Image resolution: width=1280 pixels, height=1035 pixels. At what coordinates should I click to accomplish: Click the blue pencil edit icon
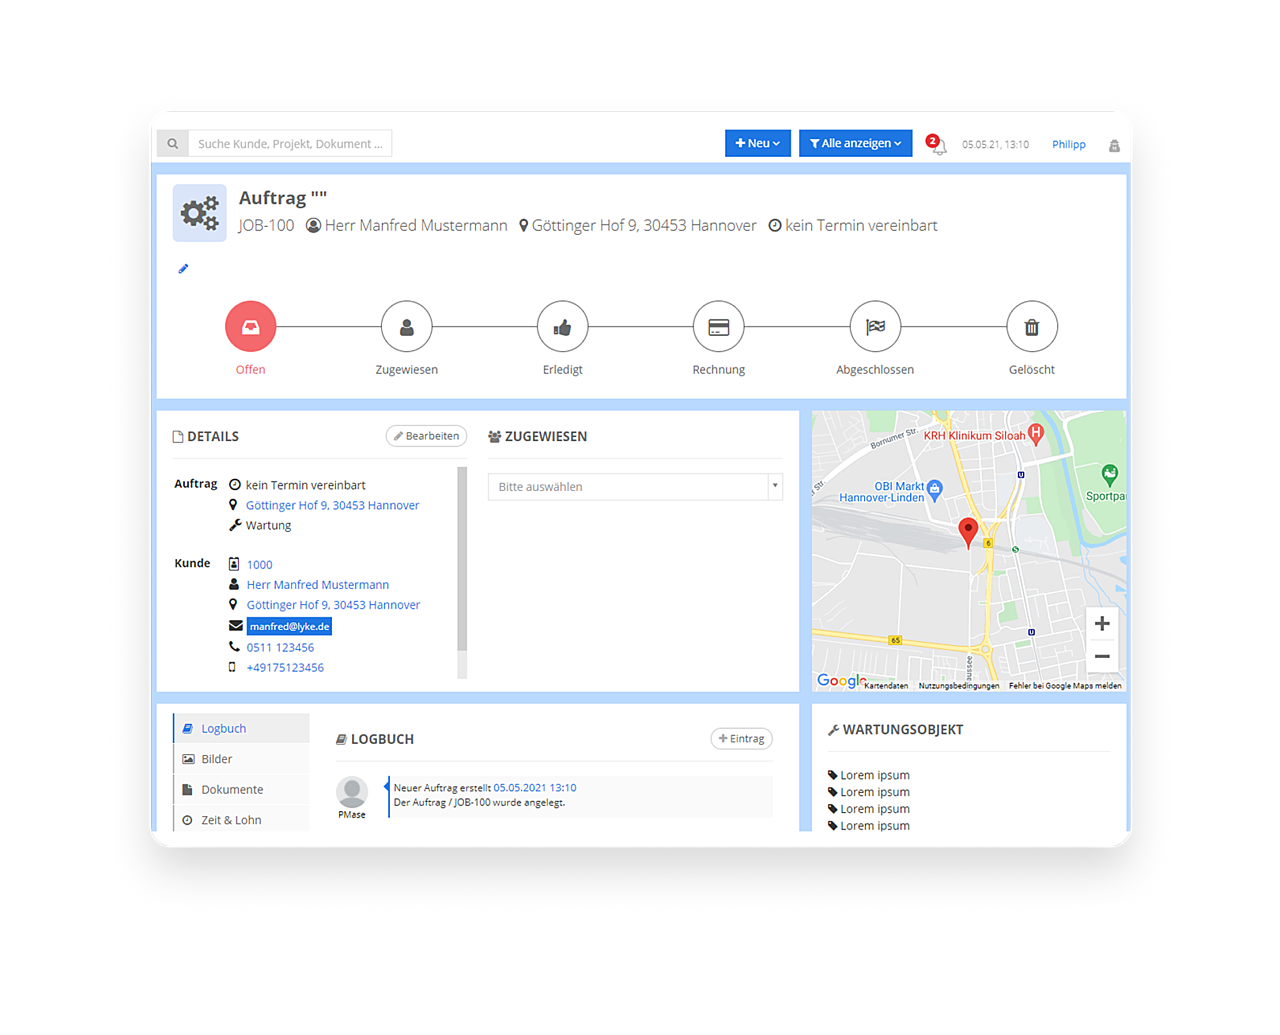[183, 269]
